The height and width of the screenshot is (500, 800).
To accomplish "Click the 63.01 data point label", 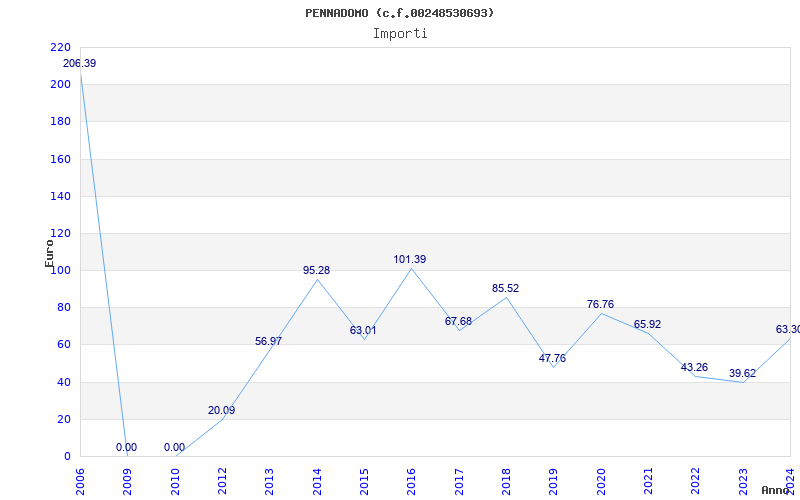I will coord(363,330).
